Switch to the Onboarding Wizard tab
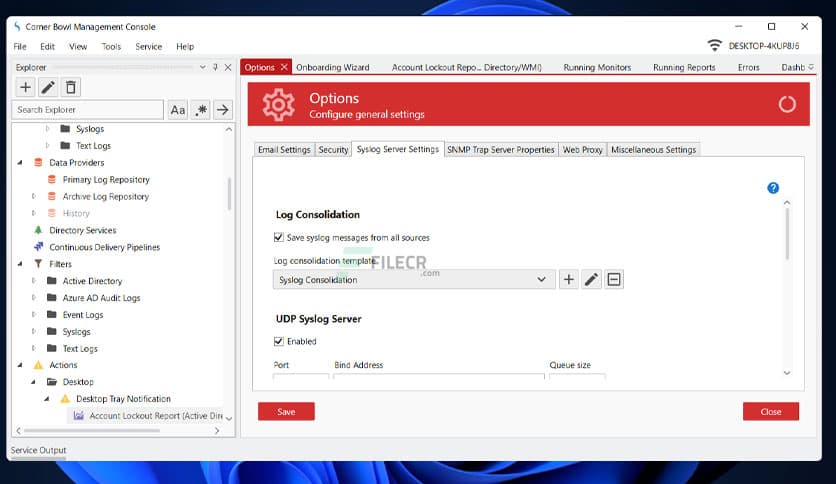The width and height of the screenshot is (836, 484). click(x=333, y=67)
